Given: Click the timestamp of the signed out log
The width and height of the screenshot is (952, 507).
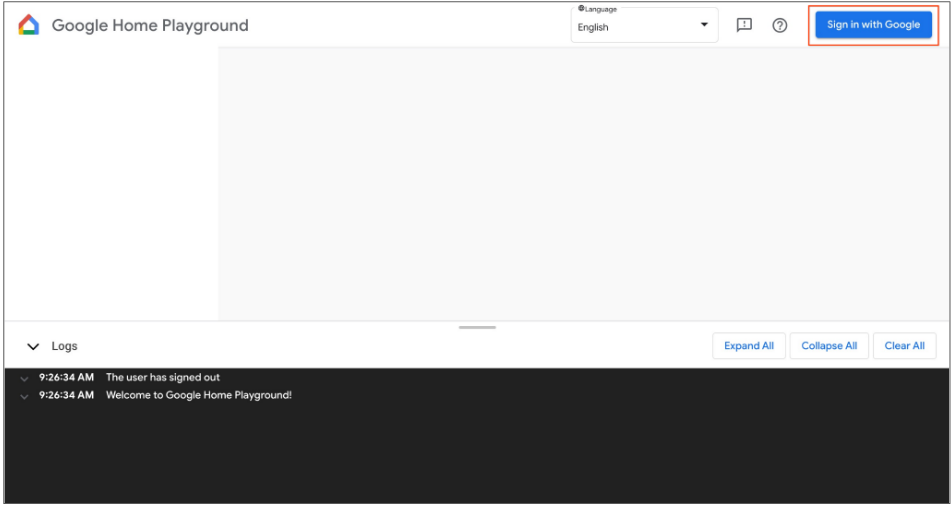Looking at the screenshot, I should tap(66, 378).
